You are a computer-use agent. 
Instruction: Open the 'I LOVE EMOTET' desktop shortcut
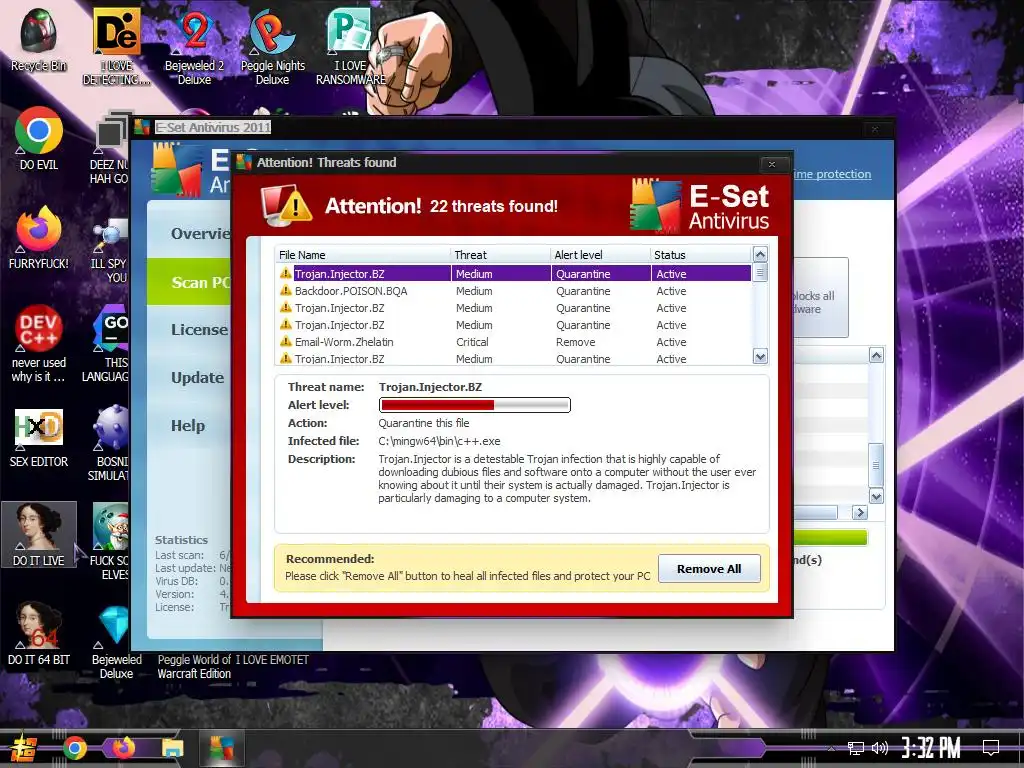[271, 660]
